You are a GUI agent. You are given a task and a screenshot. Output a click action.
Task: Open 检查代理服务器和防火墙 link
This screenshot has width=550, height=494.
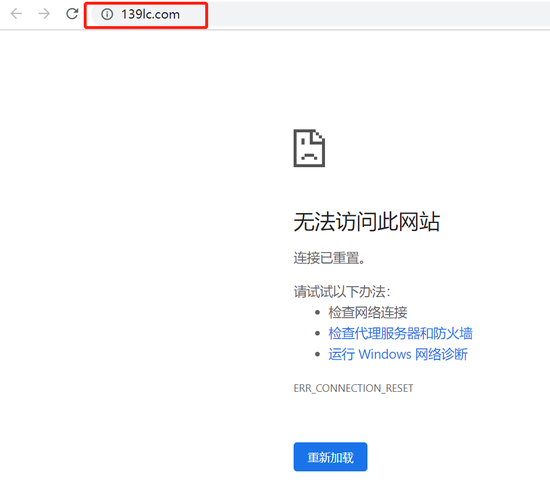[x=400, y=333]
